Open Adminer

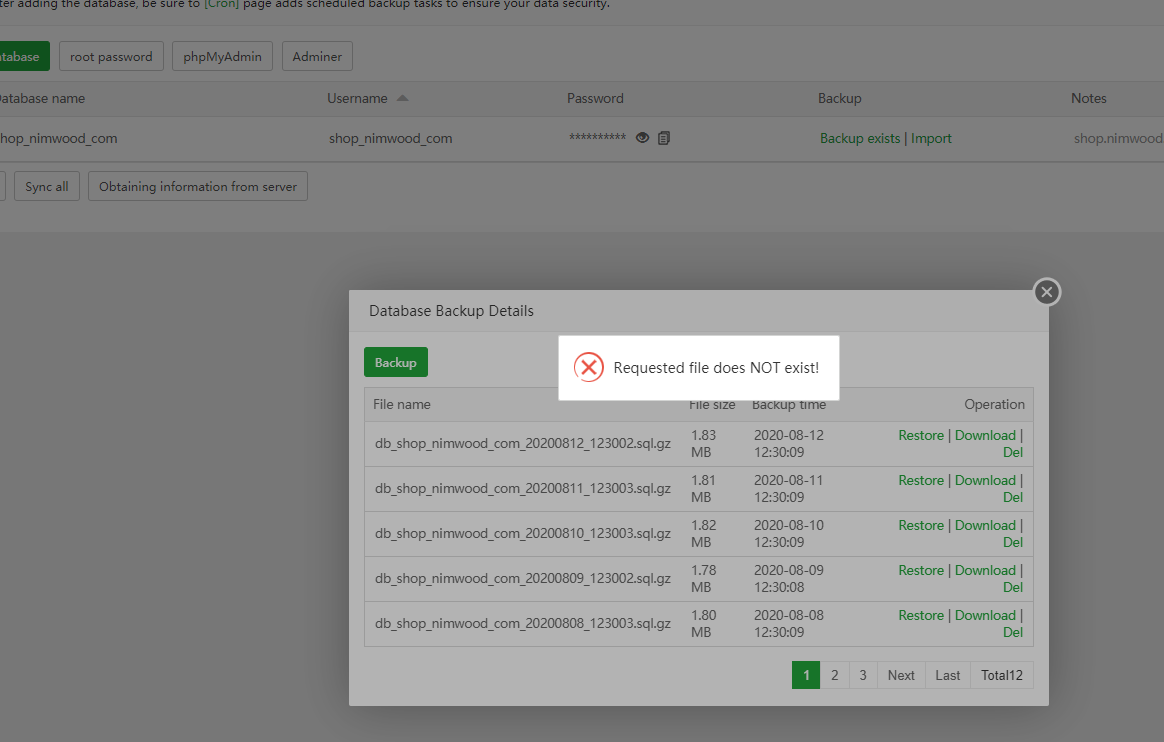pos(317,56)
